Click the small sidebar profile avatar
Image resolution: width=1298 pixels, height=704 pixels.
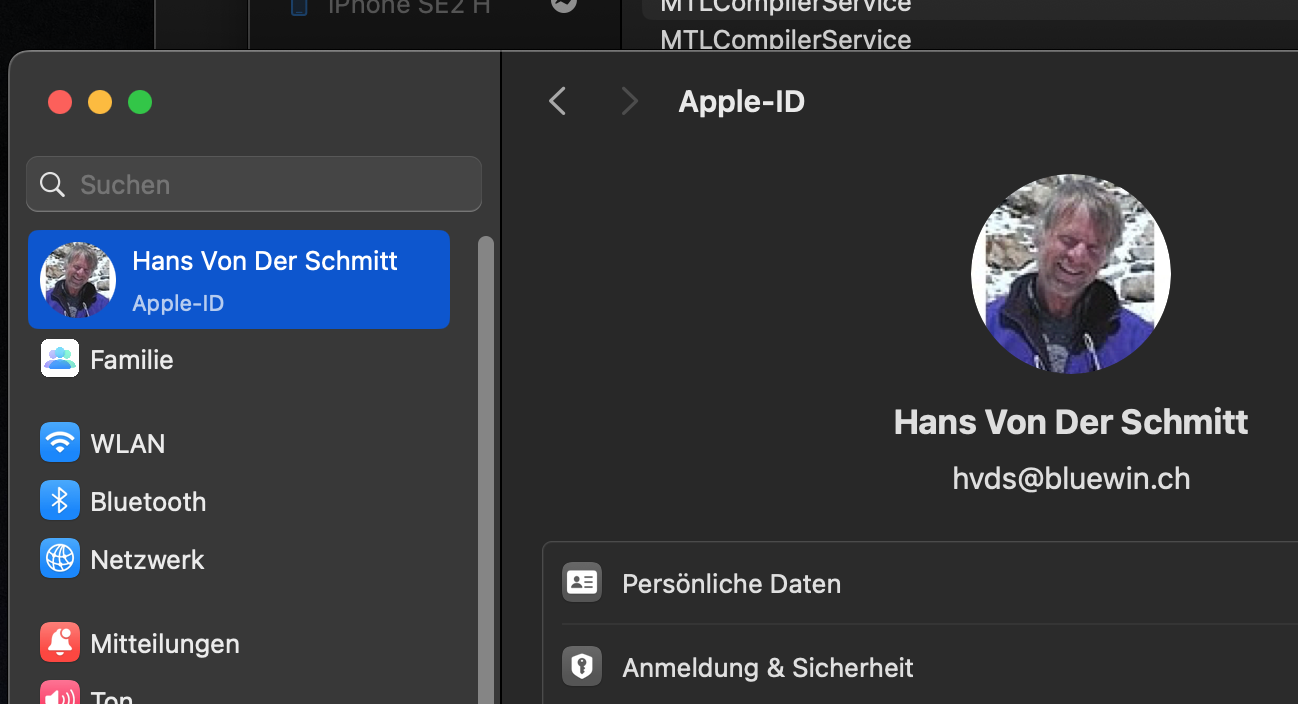pos(78,279)
